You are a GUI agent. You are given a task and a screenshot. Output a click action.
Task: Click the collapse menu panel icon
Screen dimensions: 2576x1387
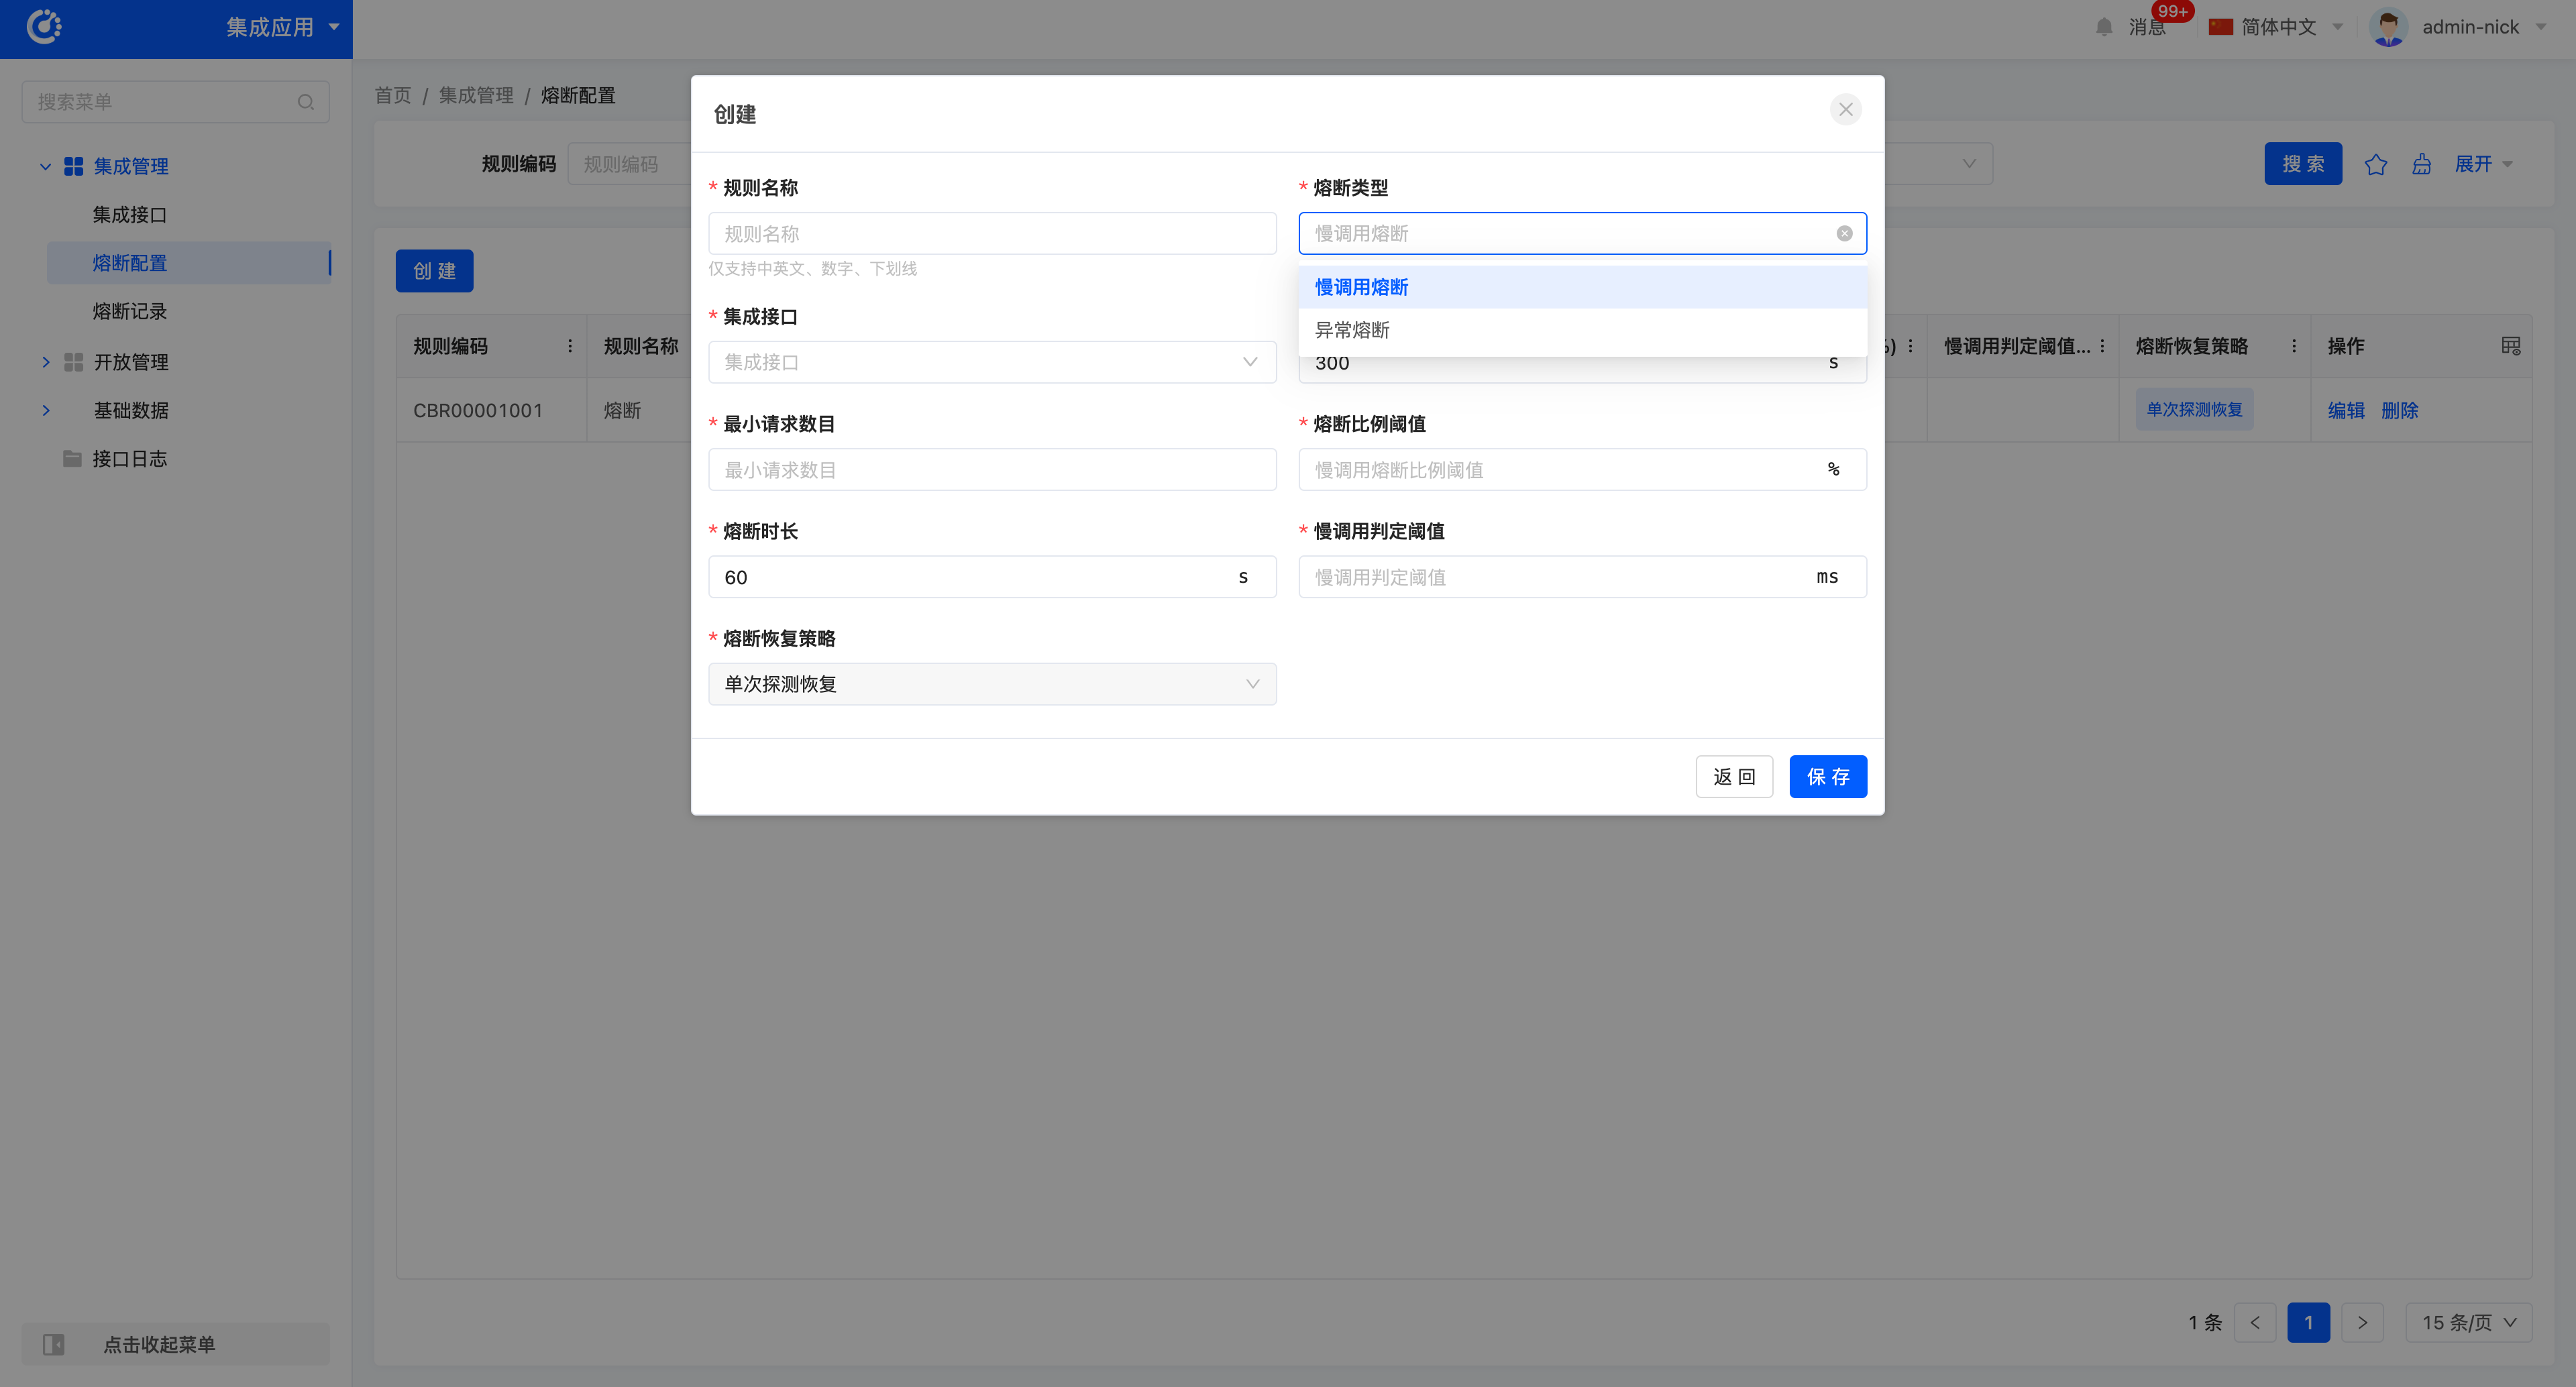click(54, 1344)
